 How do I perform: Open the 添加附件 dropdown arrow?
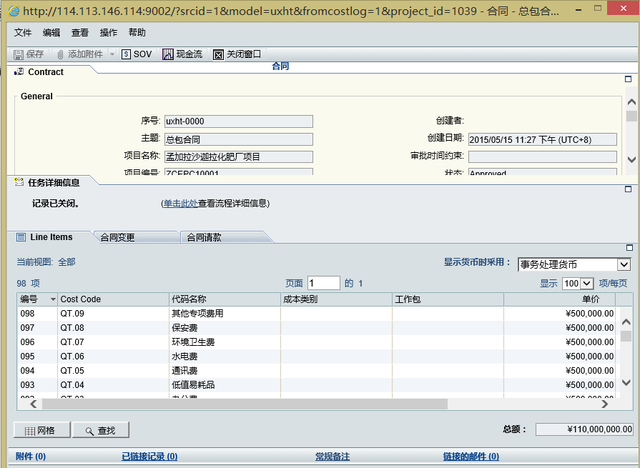point(112,54)
